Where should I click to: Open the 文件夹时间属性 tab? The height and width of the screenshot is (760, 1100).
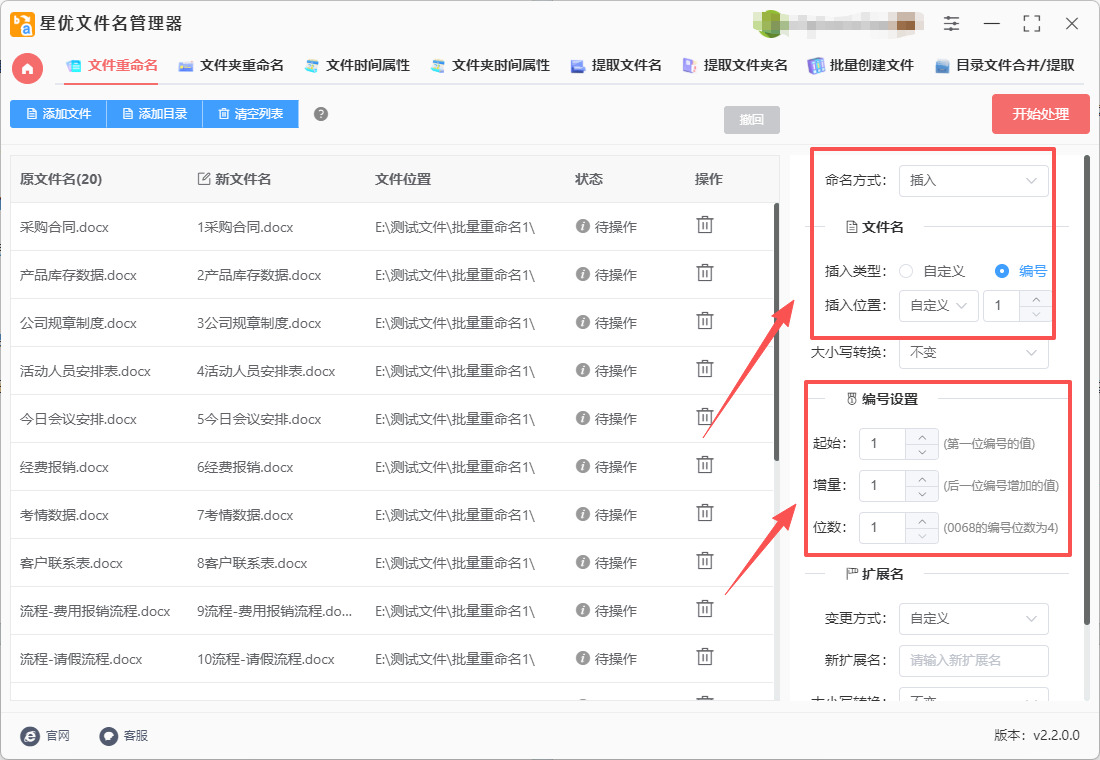tap(490, 65)
